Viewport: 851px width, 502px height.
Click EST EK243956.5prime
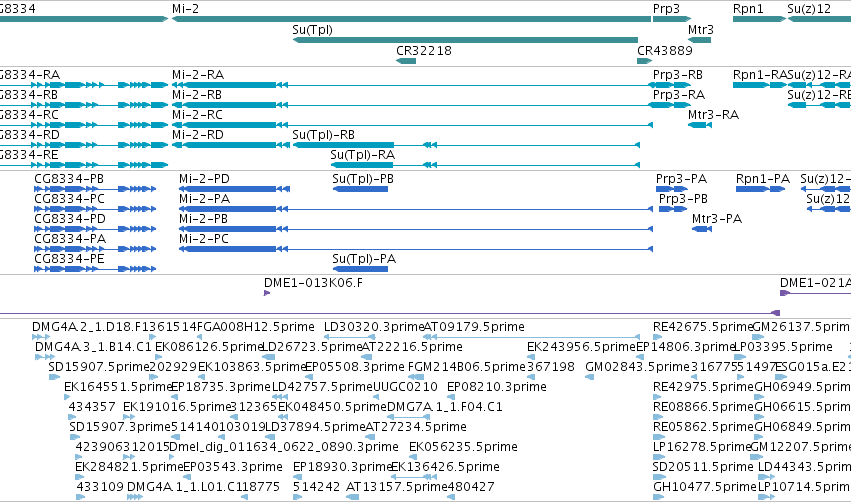(x=531, y=357)
